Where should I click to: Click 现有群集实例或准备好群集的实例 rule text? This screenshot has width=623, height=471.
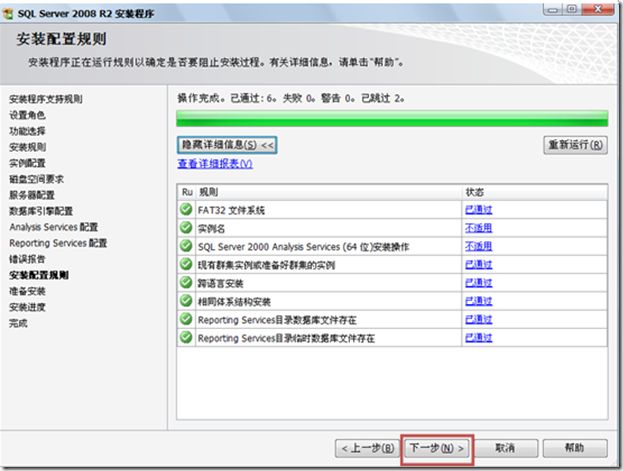point(267,265)
